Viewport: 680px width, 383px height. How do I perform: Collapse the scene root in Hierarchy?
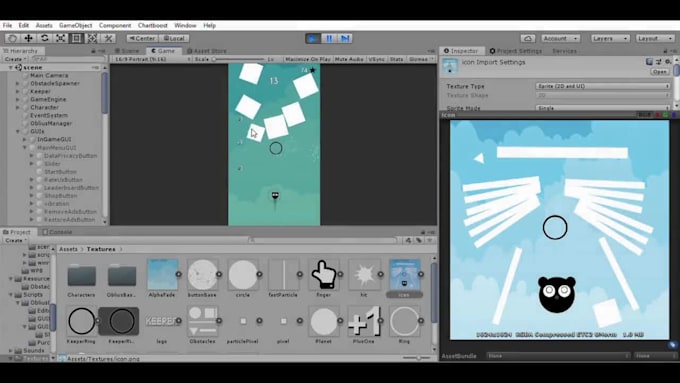point(11,67)
